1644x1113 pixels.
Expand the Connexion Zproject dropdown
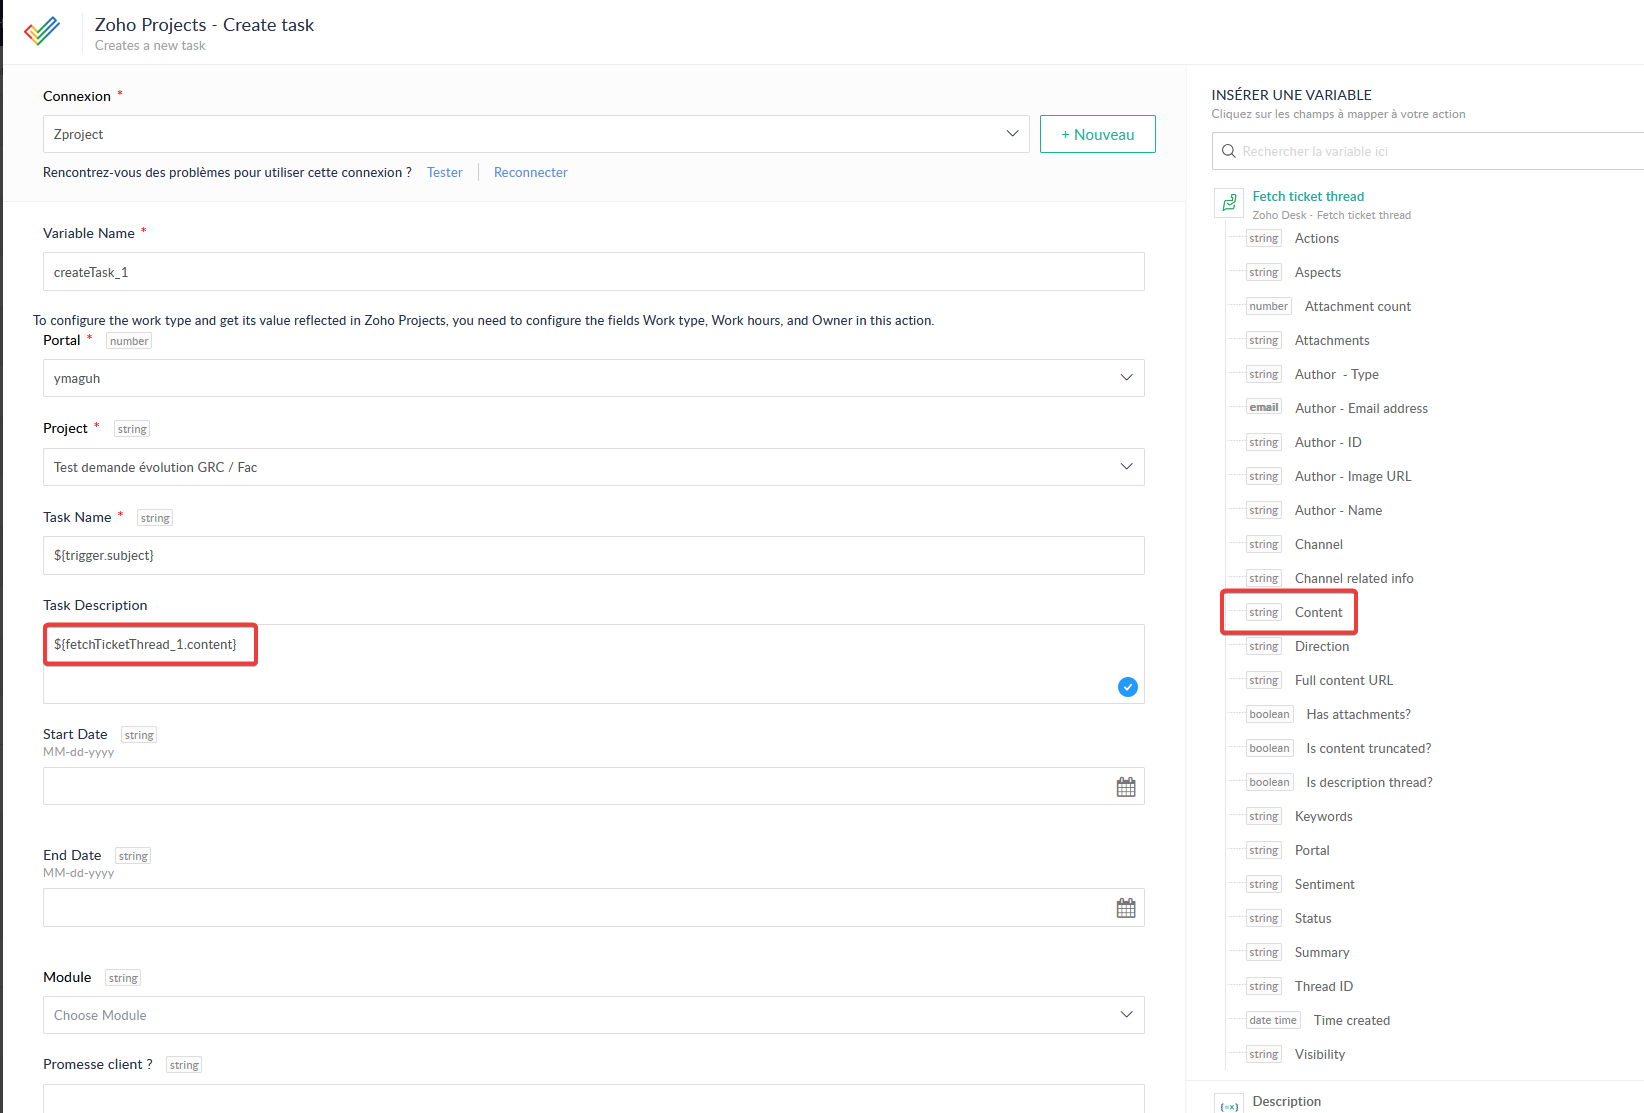pos(536,134)
